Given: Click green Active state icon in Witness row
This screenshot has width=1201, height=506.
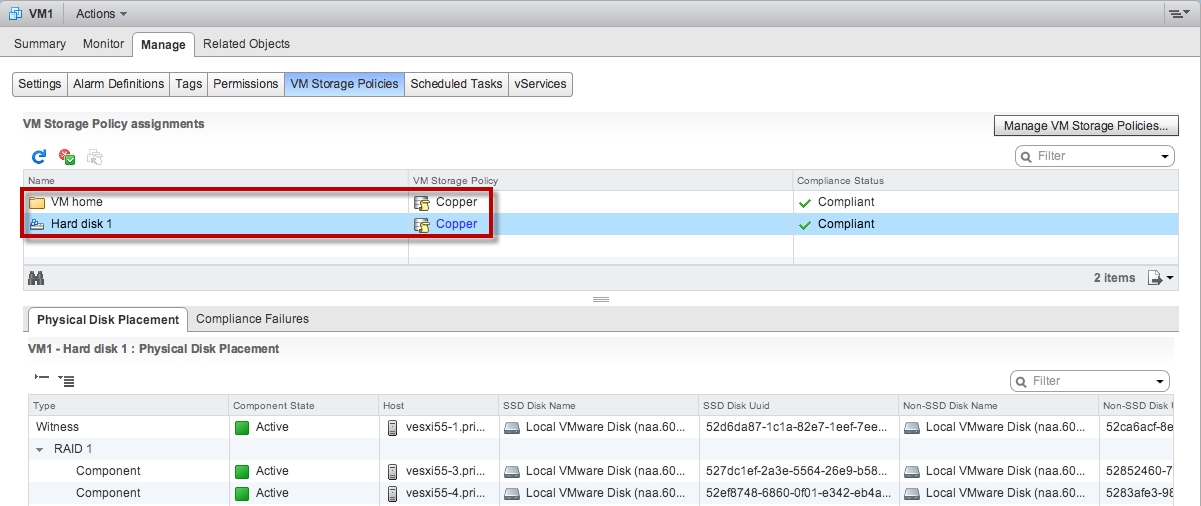Looking at the screenshot, I should [x=242, y=427].
